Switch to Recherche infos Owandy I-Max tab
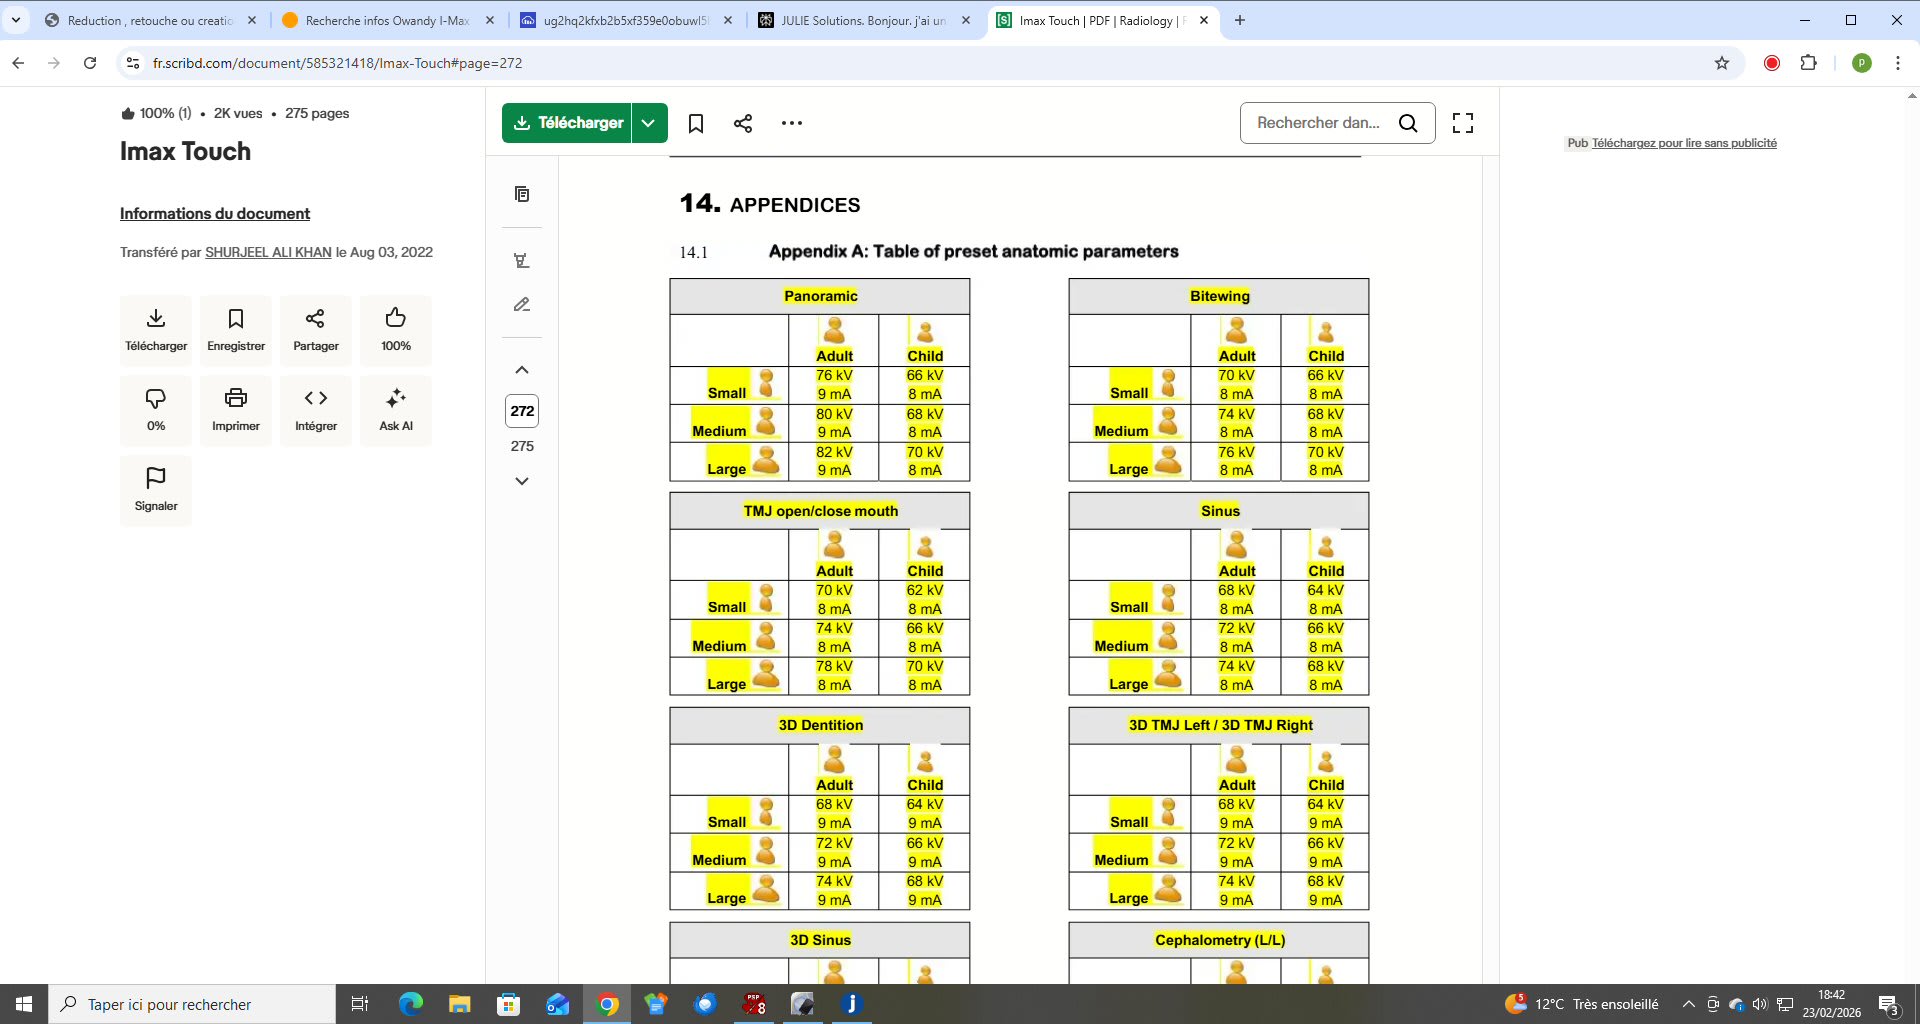This screenshot has height=1024, width=1920. click(x=386, y=20)
